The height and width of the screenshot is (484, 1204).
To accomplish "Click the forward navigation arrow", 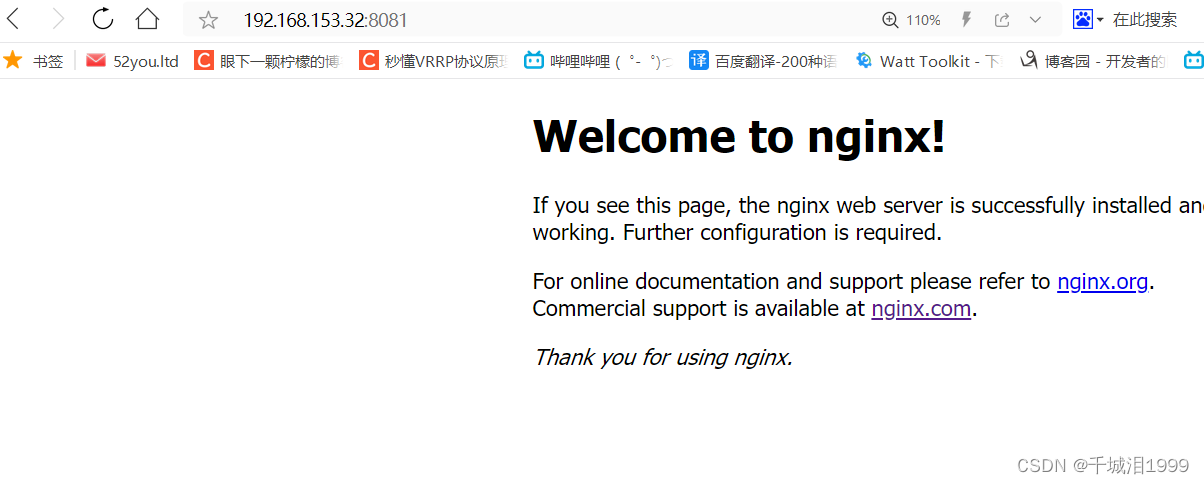I will click(58, 19).
